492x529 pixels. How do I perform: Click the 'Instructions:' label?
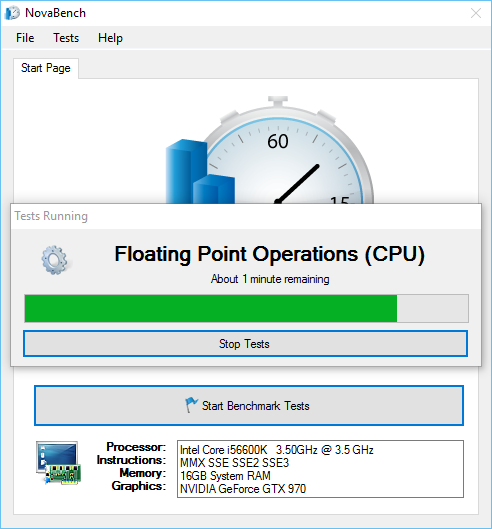[x=131, y=460]
